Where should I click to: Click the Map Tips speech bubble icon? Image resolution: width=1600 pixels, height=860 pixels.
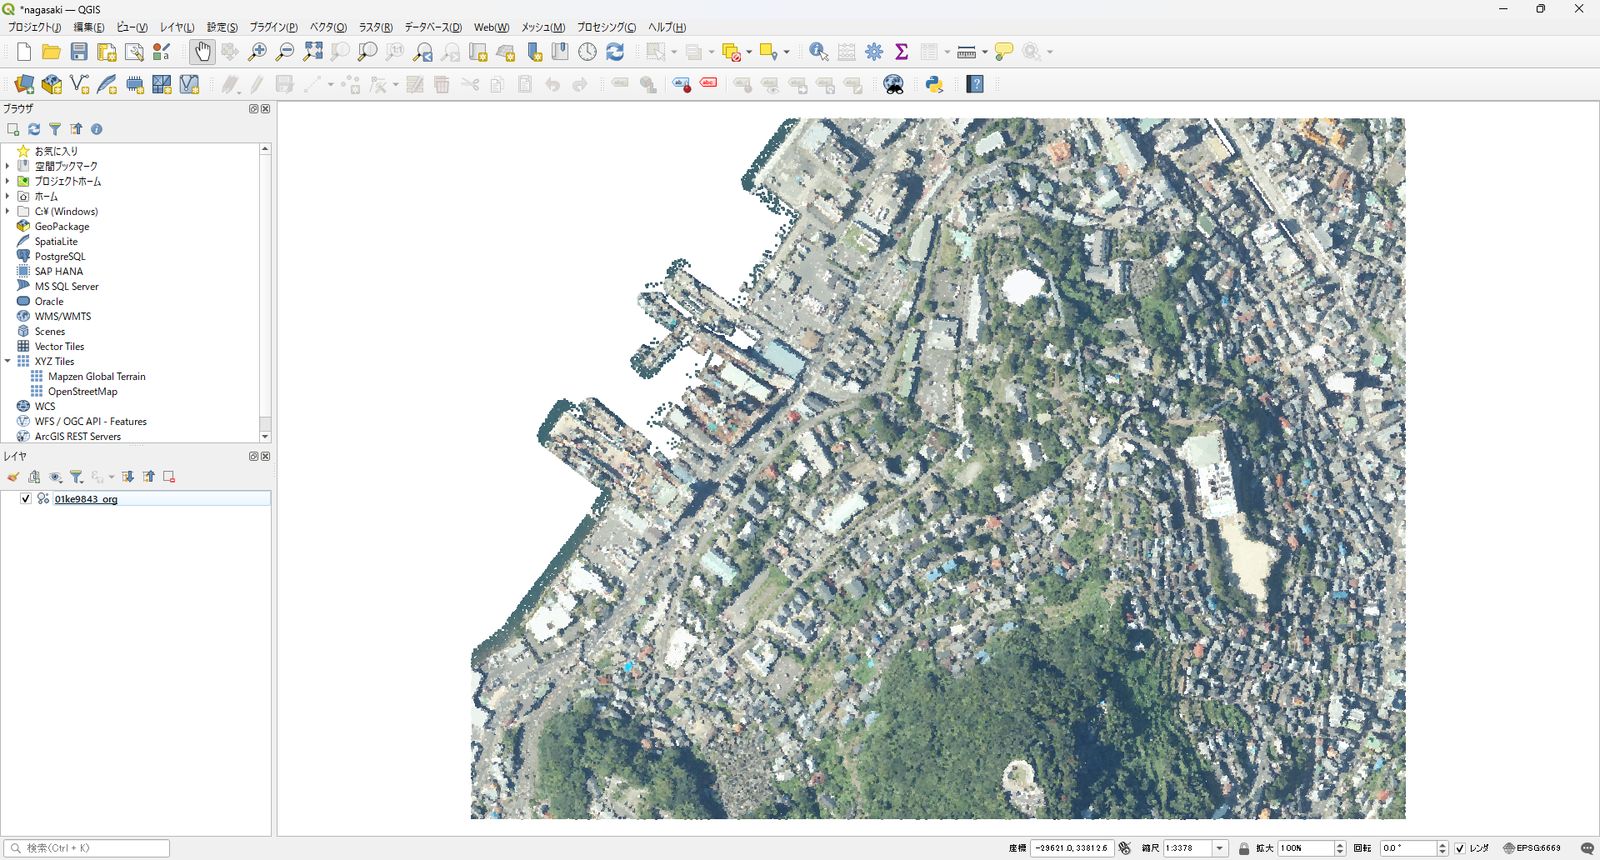point(1004,52)
